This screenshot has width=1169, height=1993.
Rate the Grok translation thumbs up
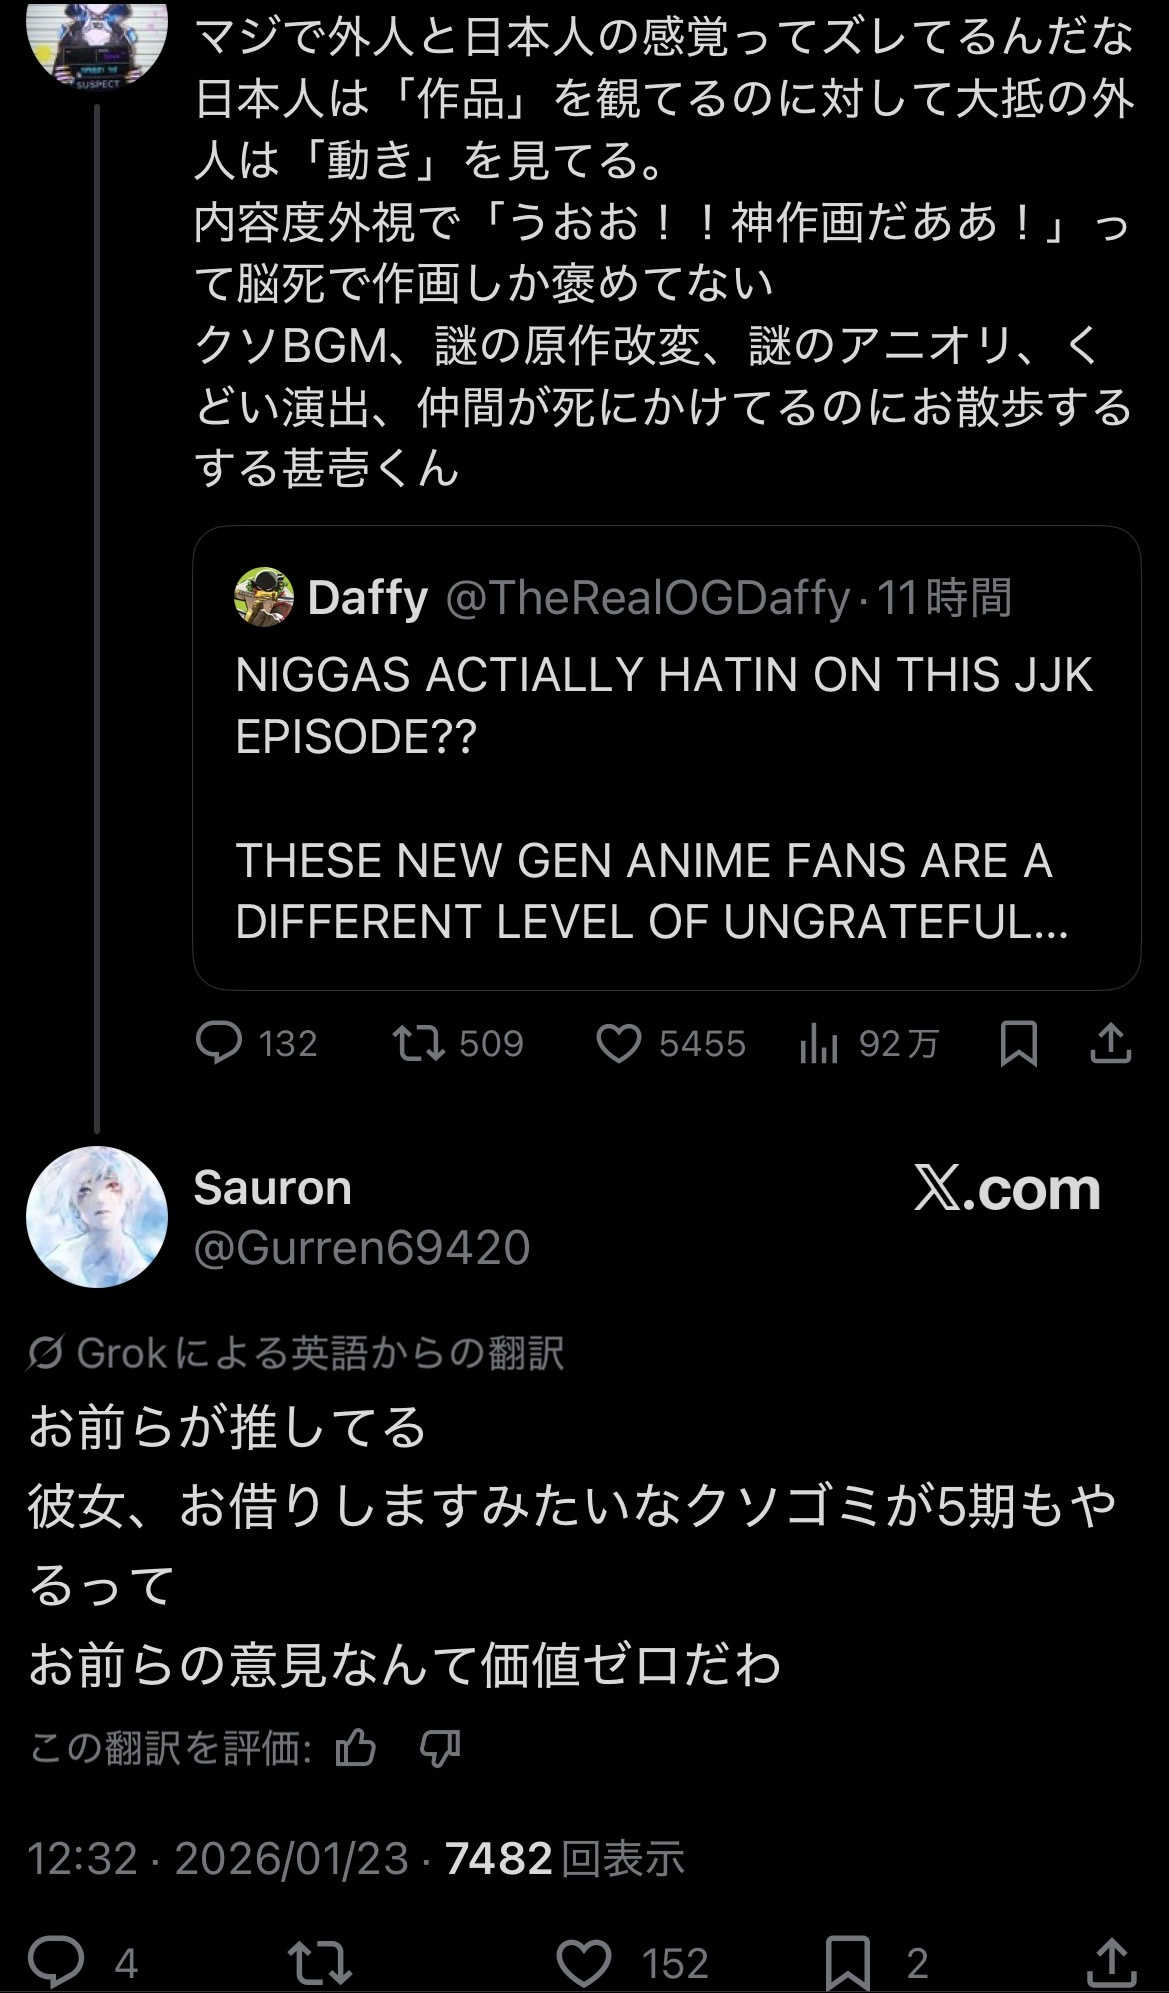click(x=355, y=1748)
